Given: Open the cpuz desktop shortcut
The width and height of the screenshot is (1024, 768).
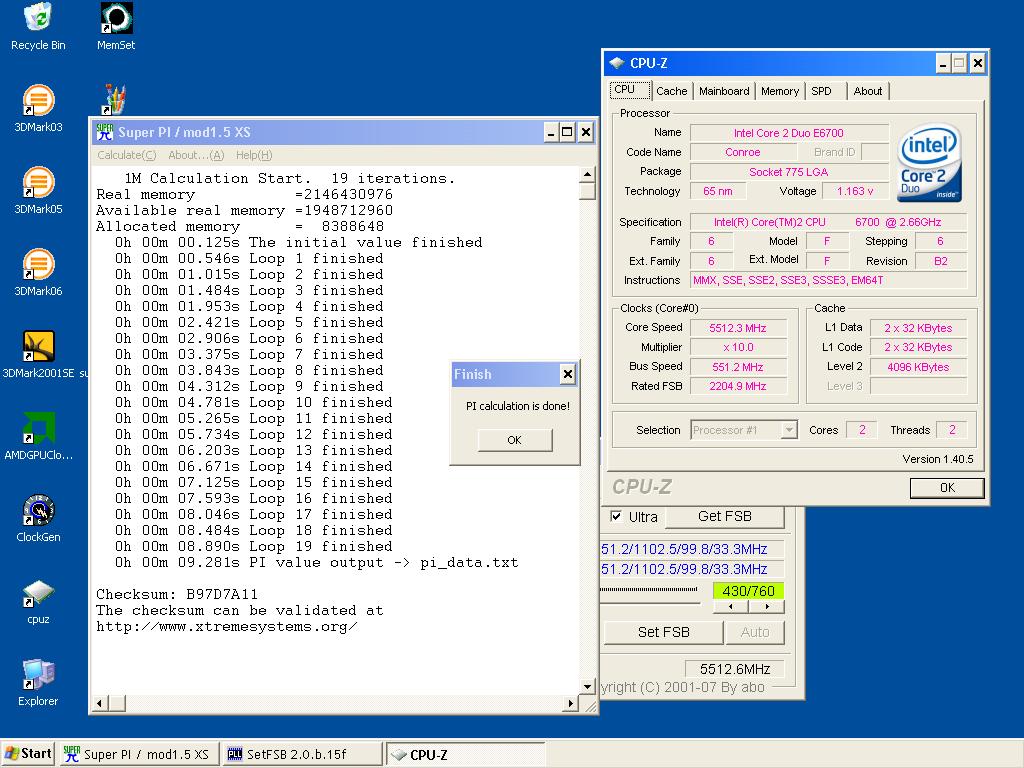Looking at the screenshot, I should click(x=38, y=601).
